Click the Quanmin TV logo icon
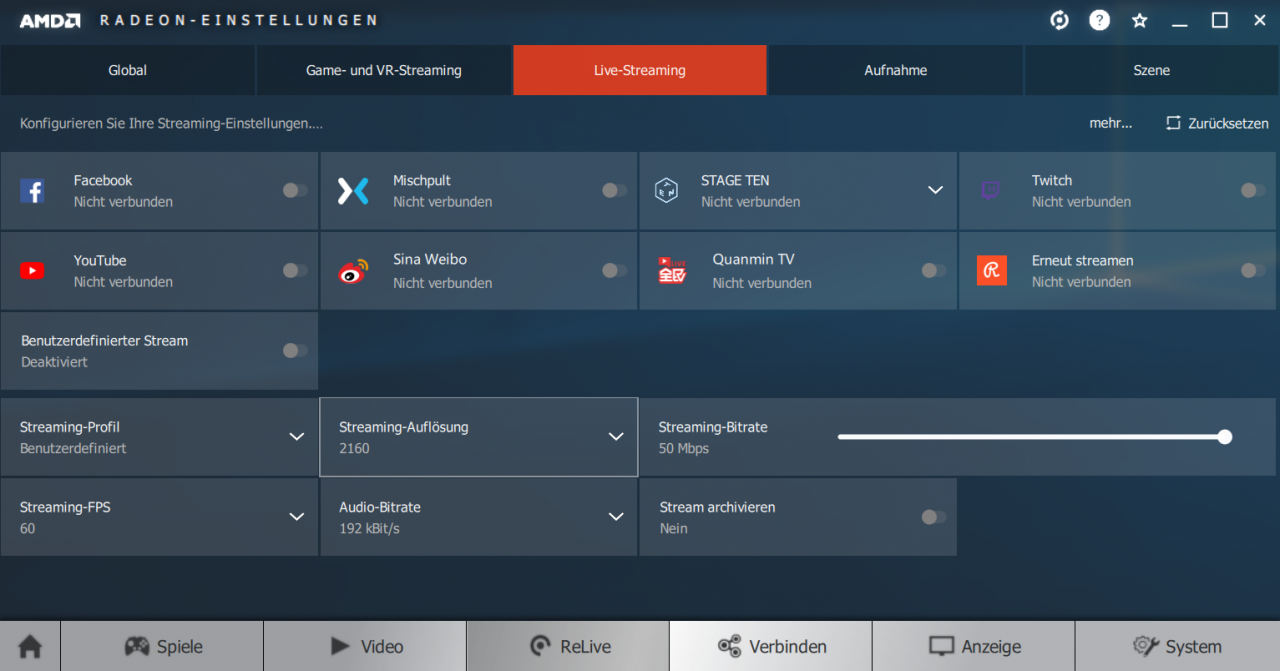Screen dimensions: 1280x671 click(672, 271)
